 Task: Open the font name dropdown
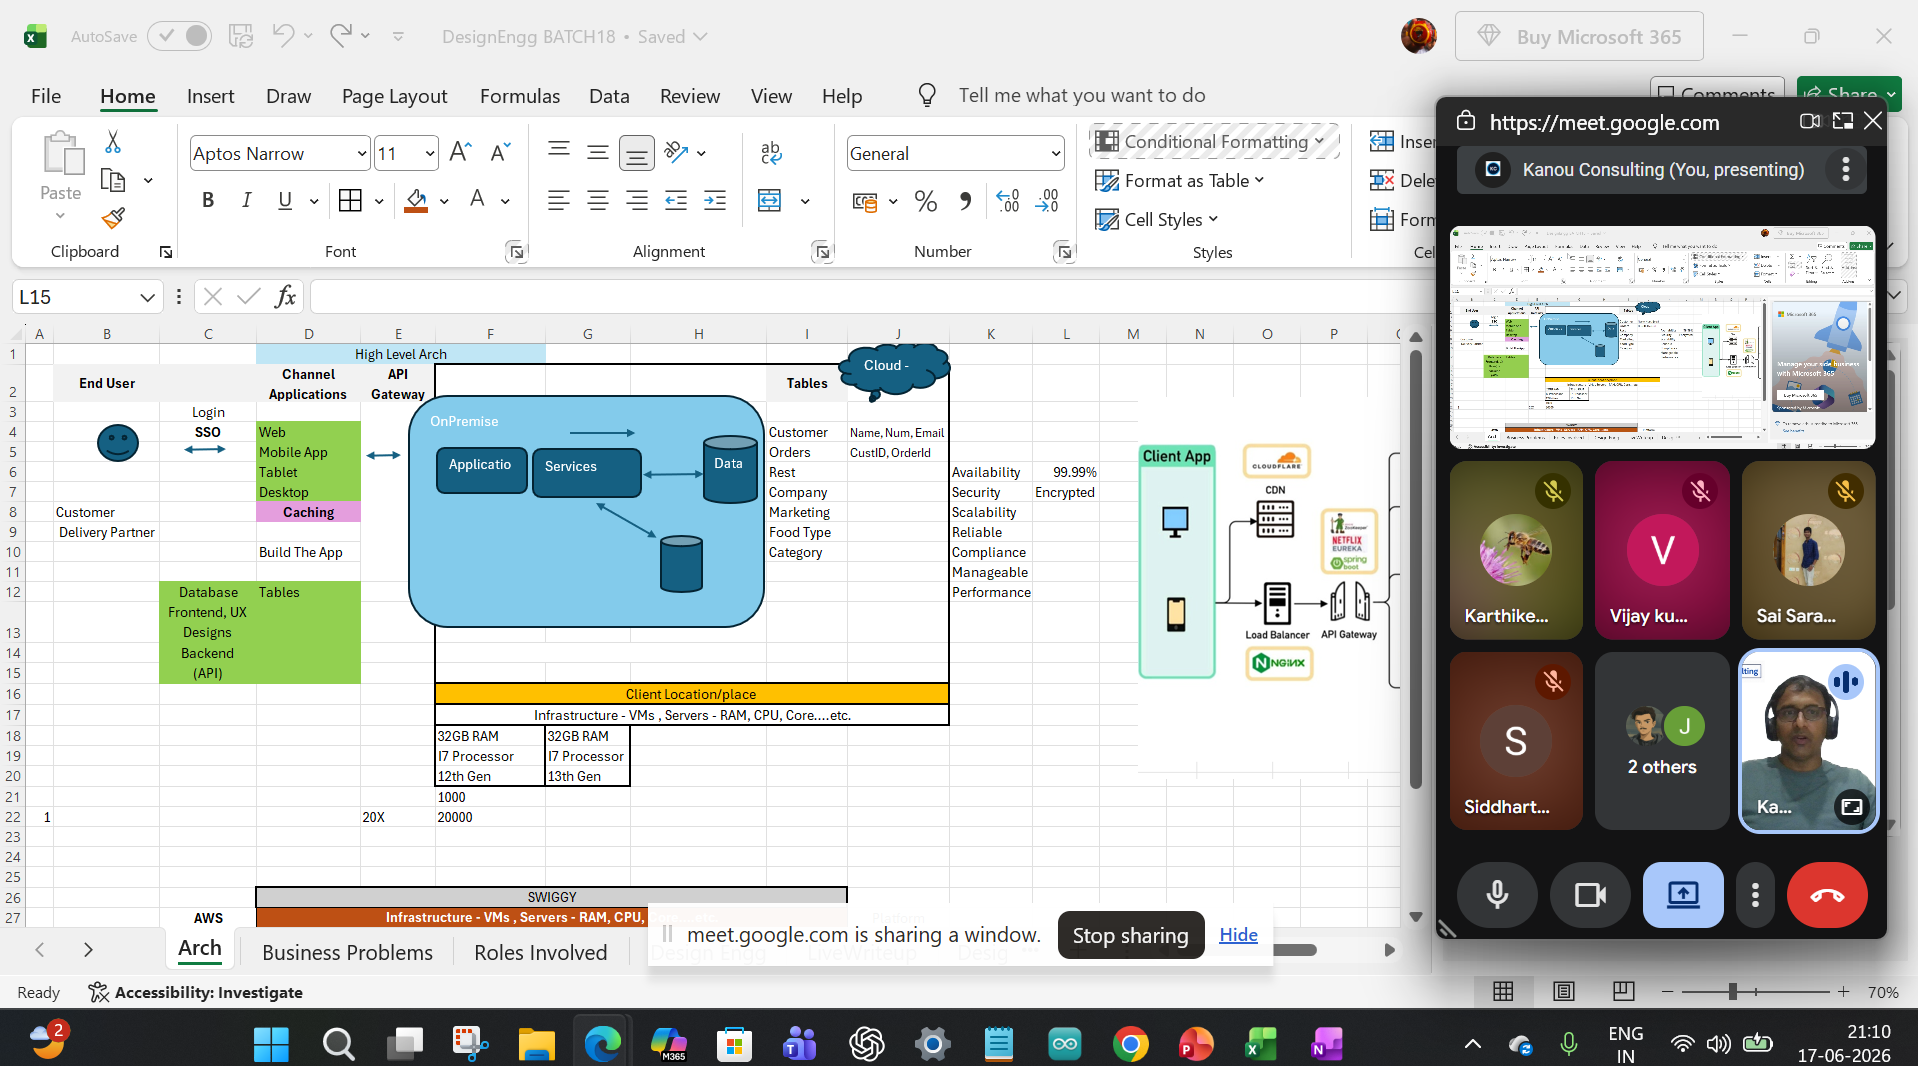pyautogui.click(x=362, y=154)
